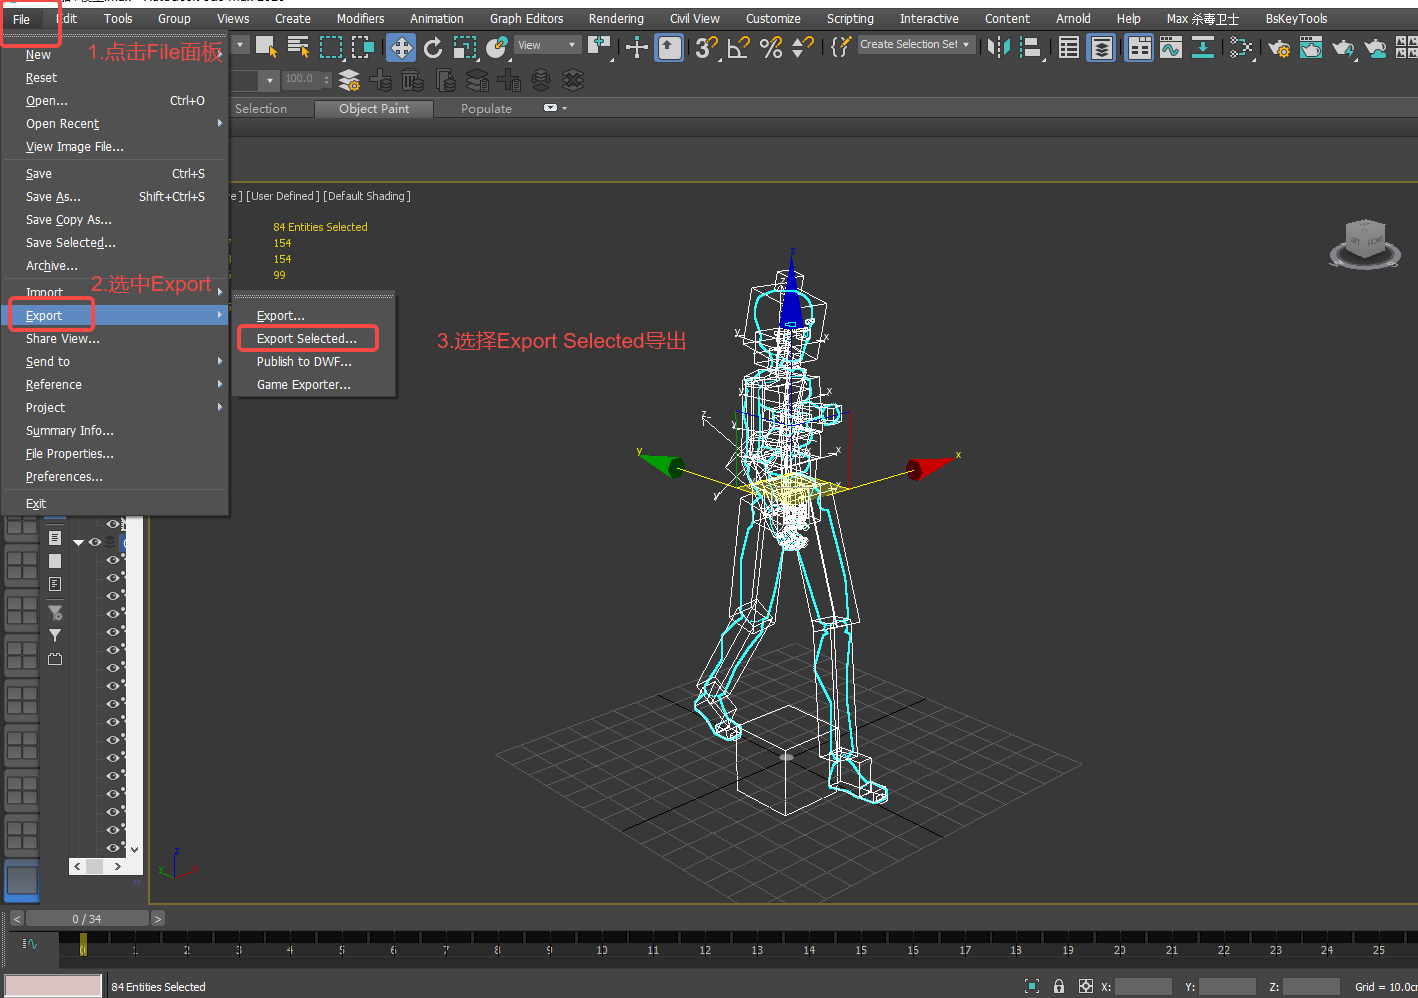
Task: Open Edit Named Selection Sets
Action: [x=841, y=46]
